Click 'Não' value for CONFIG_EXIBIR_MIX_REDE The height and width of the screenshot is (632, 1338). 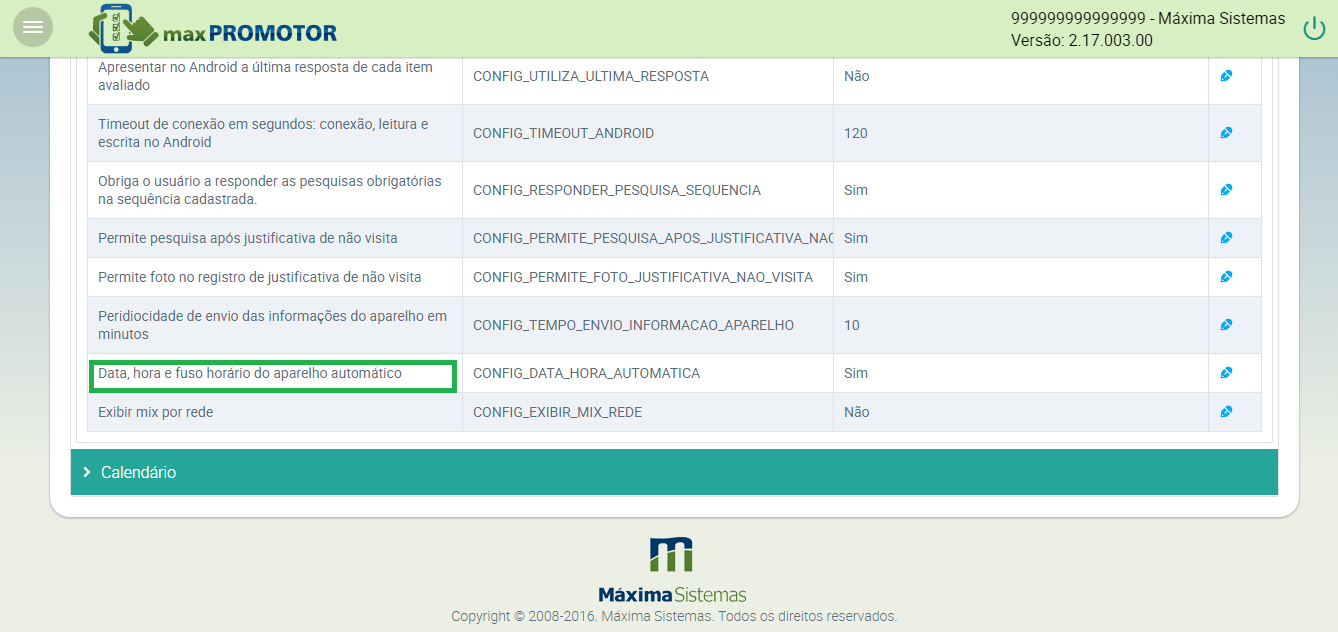click(857, 412)
